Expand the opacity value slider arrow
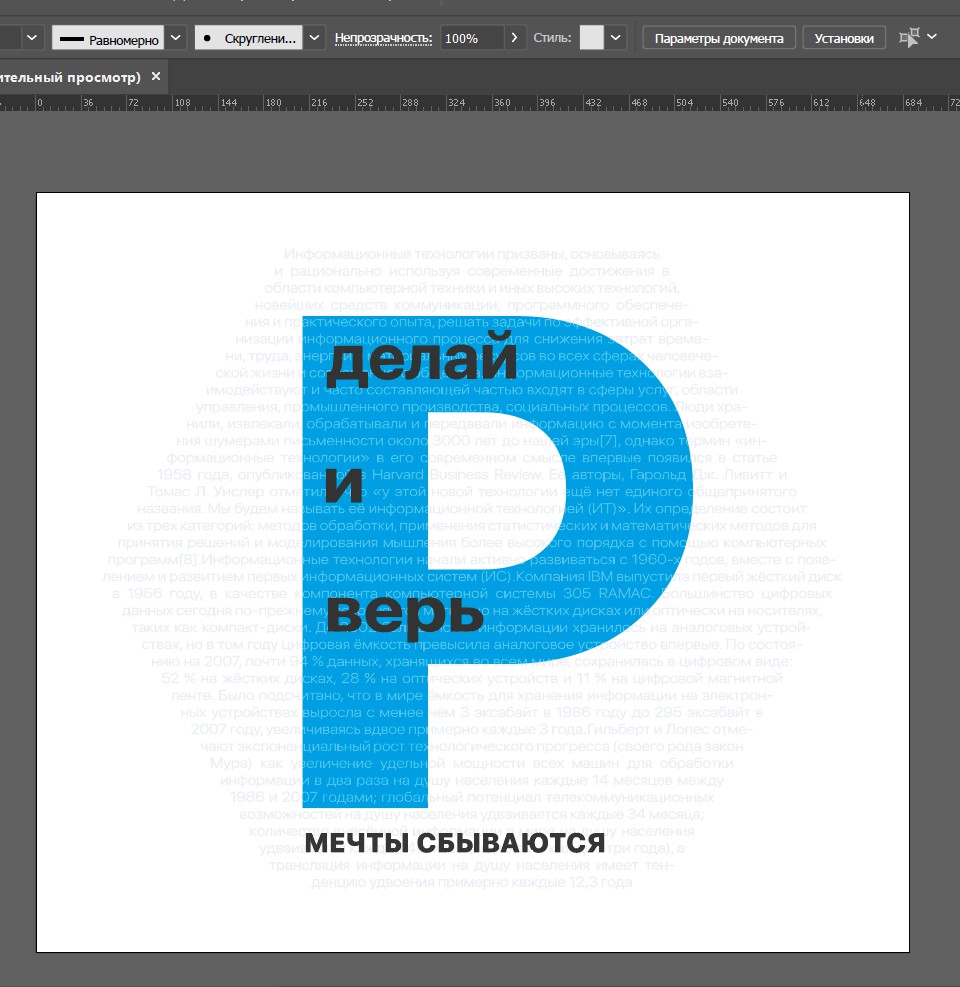 515,38
